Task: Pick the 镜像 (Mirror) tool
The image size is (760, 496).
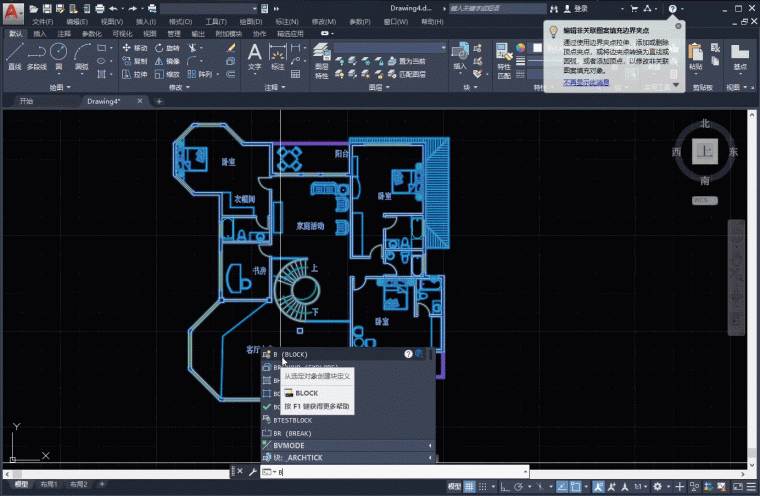Action: point(167,60)
